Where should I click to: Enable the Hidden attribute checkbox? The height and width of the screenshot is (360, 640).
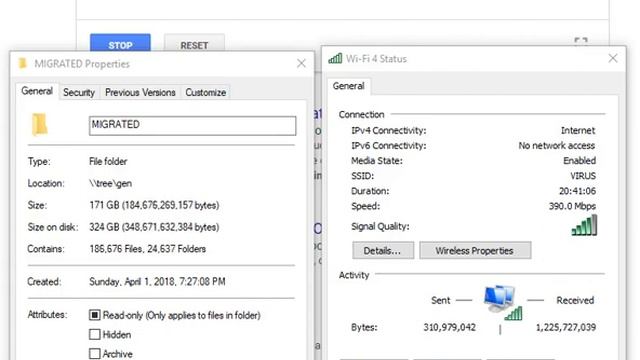[x=95, y=334]
